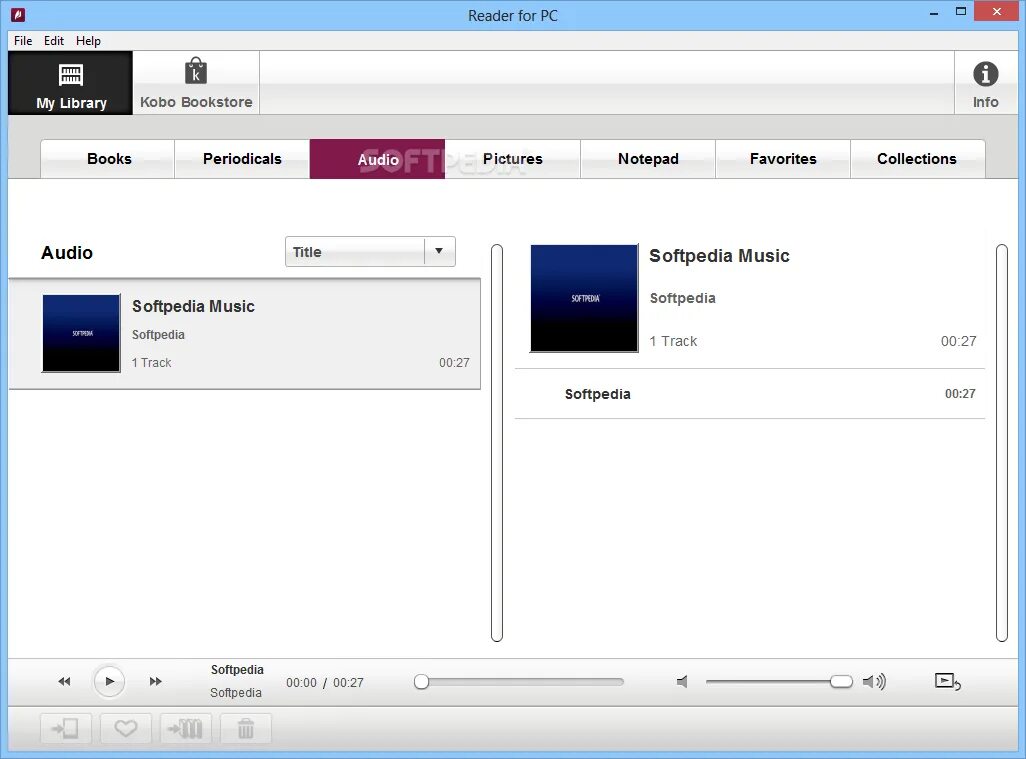Skip to next track
Screen dimensions: 1026x759
[x=155, y=682]
